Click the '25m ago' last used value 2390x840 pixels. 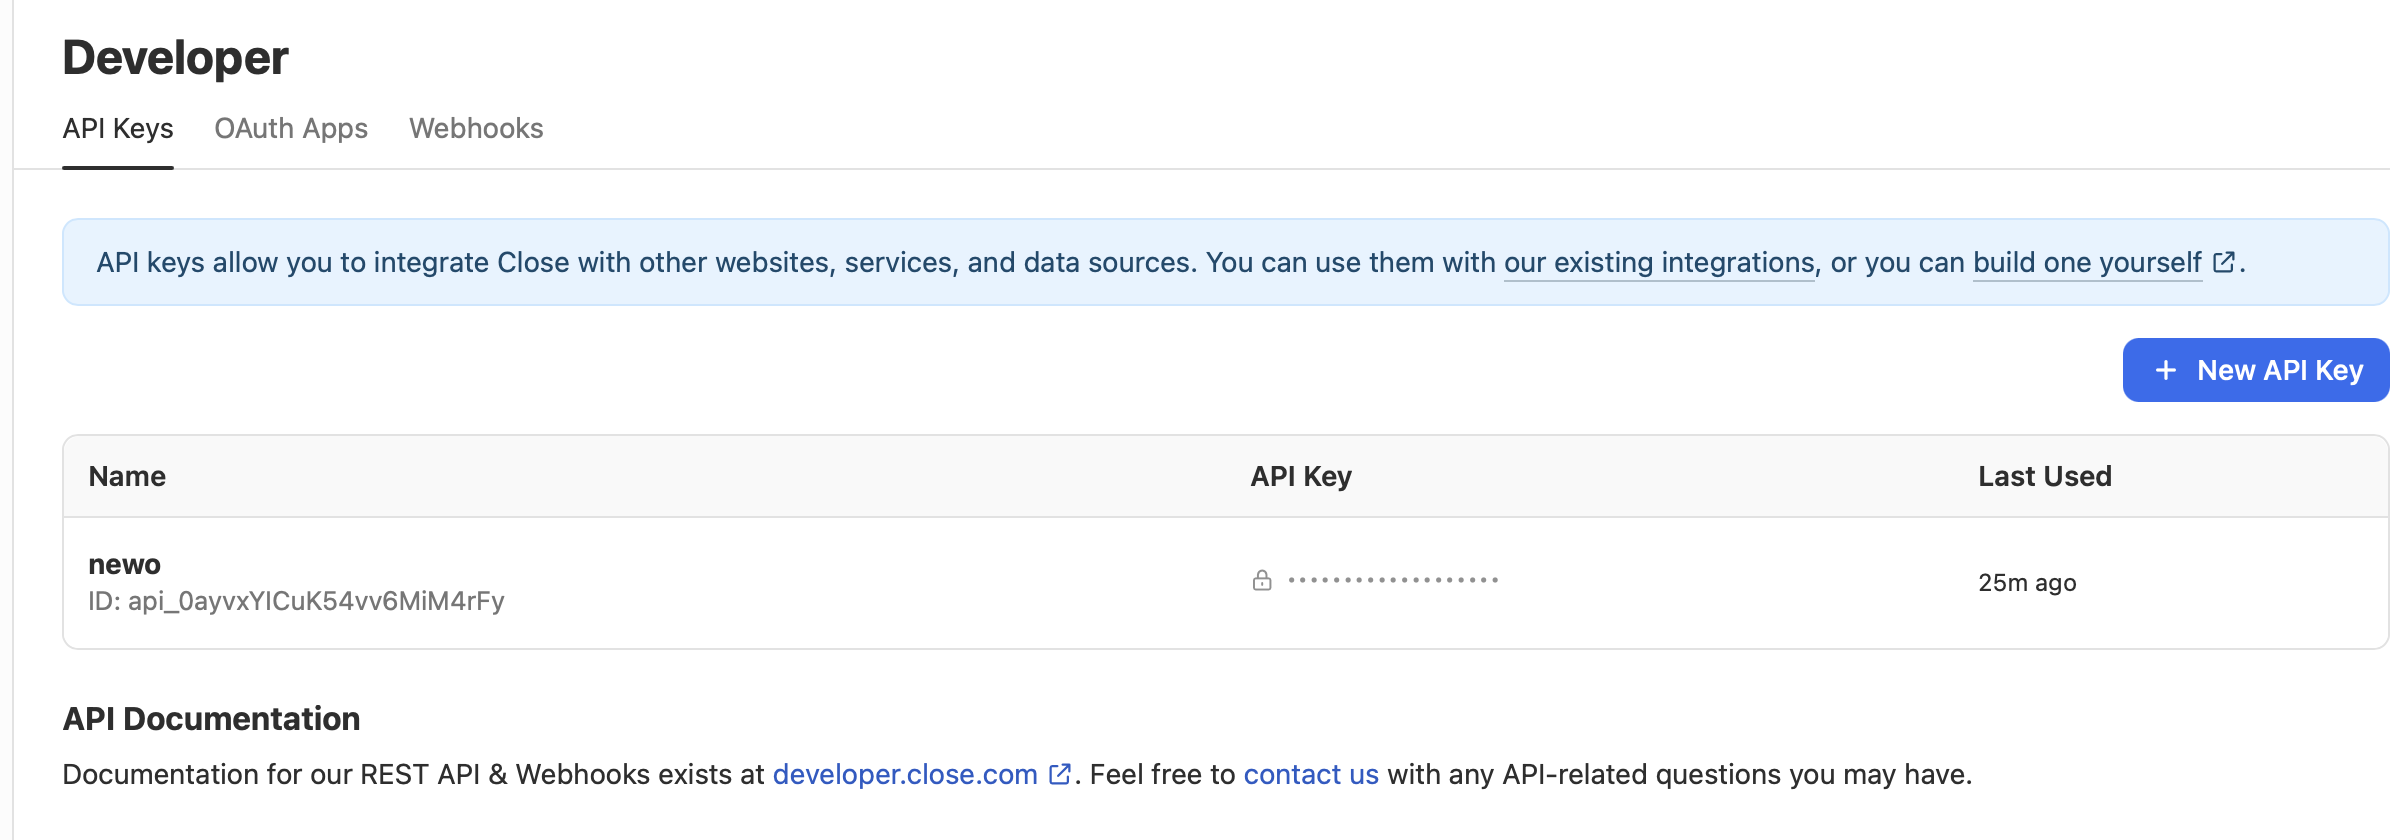coord(2027,583)
